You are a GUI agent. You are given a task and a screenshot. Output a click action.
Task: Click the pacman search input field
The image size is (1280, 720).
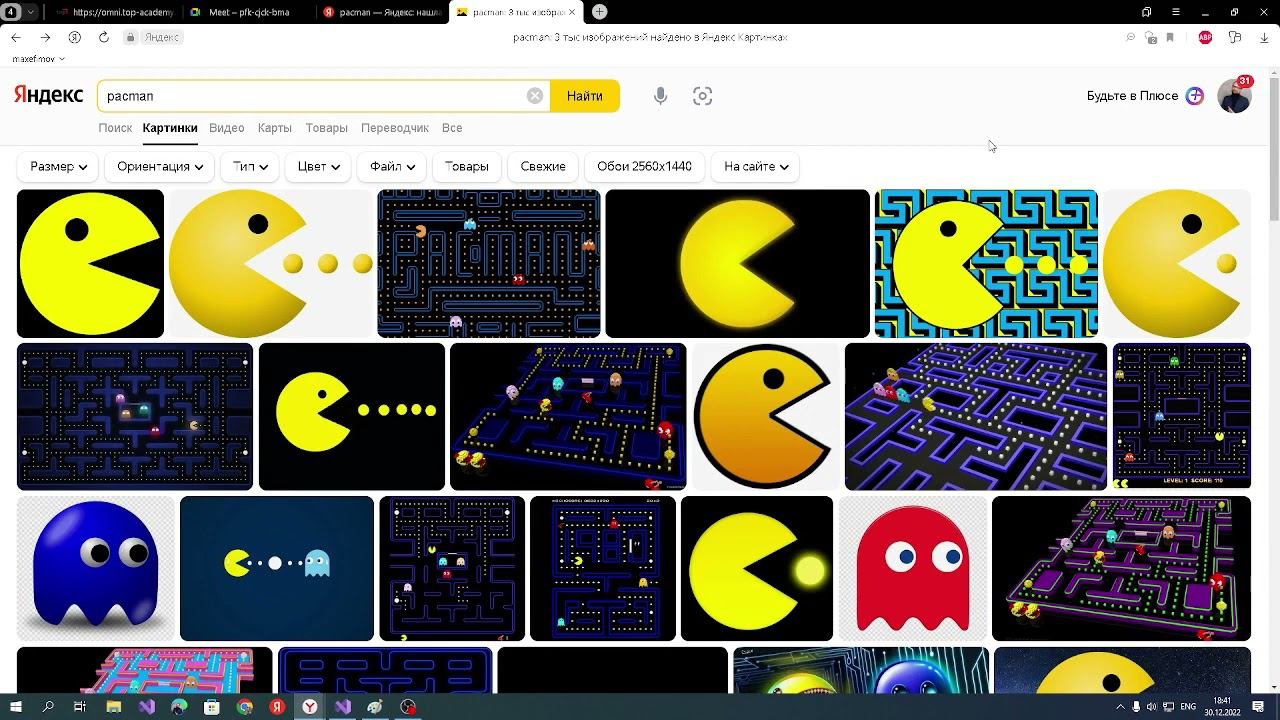pyautogui.click(x=313, y=96)
